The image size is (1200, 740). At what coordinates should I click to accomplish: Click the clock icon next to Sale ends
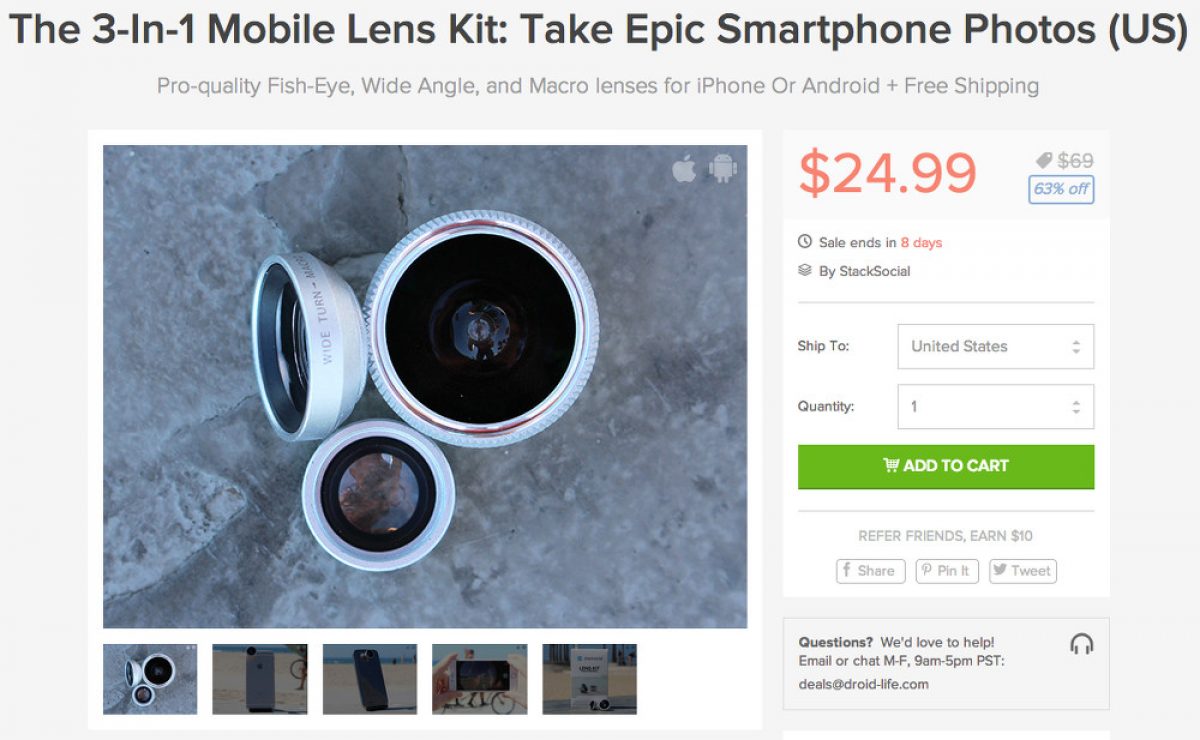coord(805,242)
